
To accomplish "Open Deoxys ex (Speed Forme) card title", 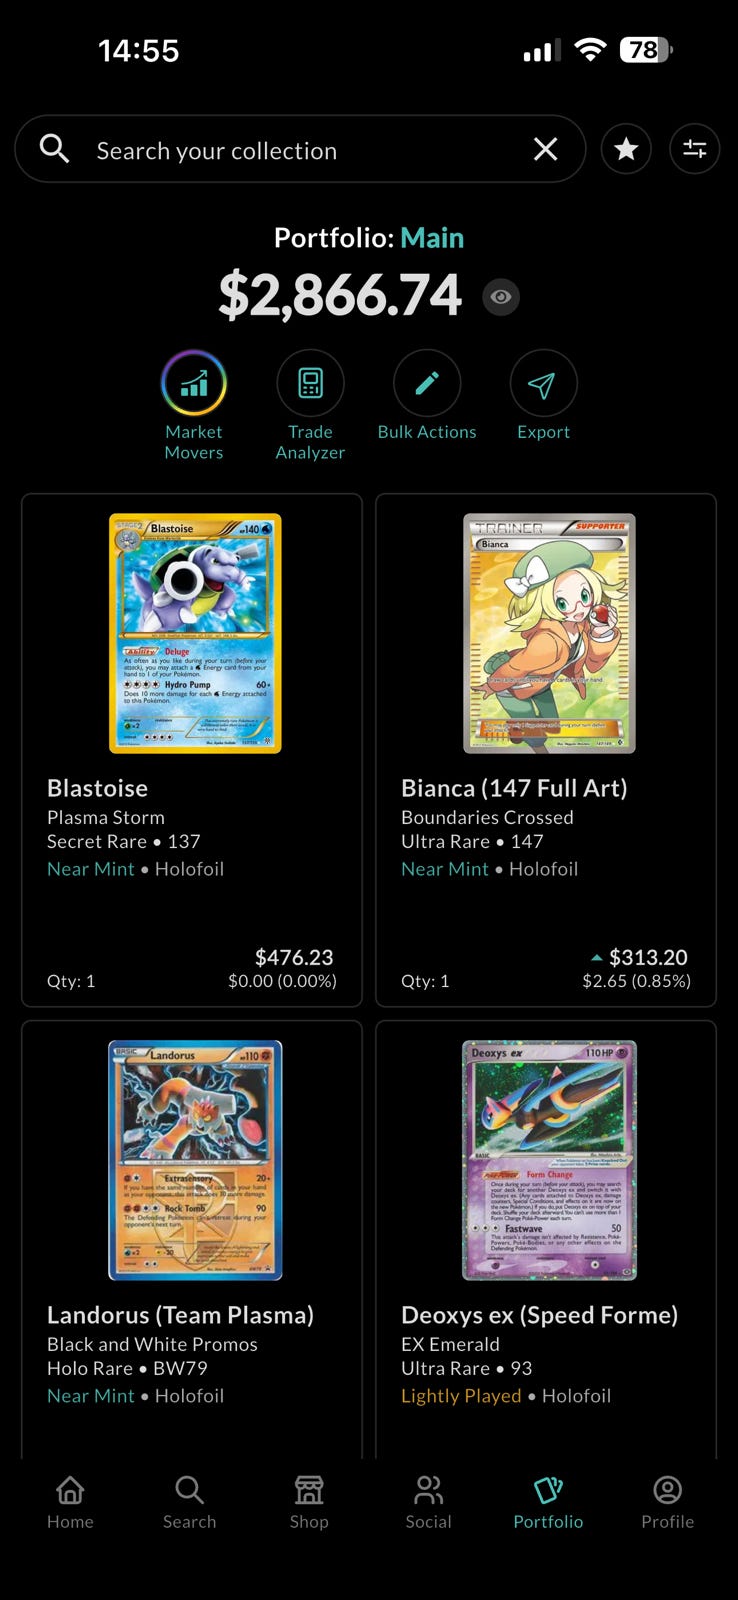I will 540,1315.
